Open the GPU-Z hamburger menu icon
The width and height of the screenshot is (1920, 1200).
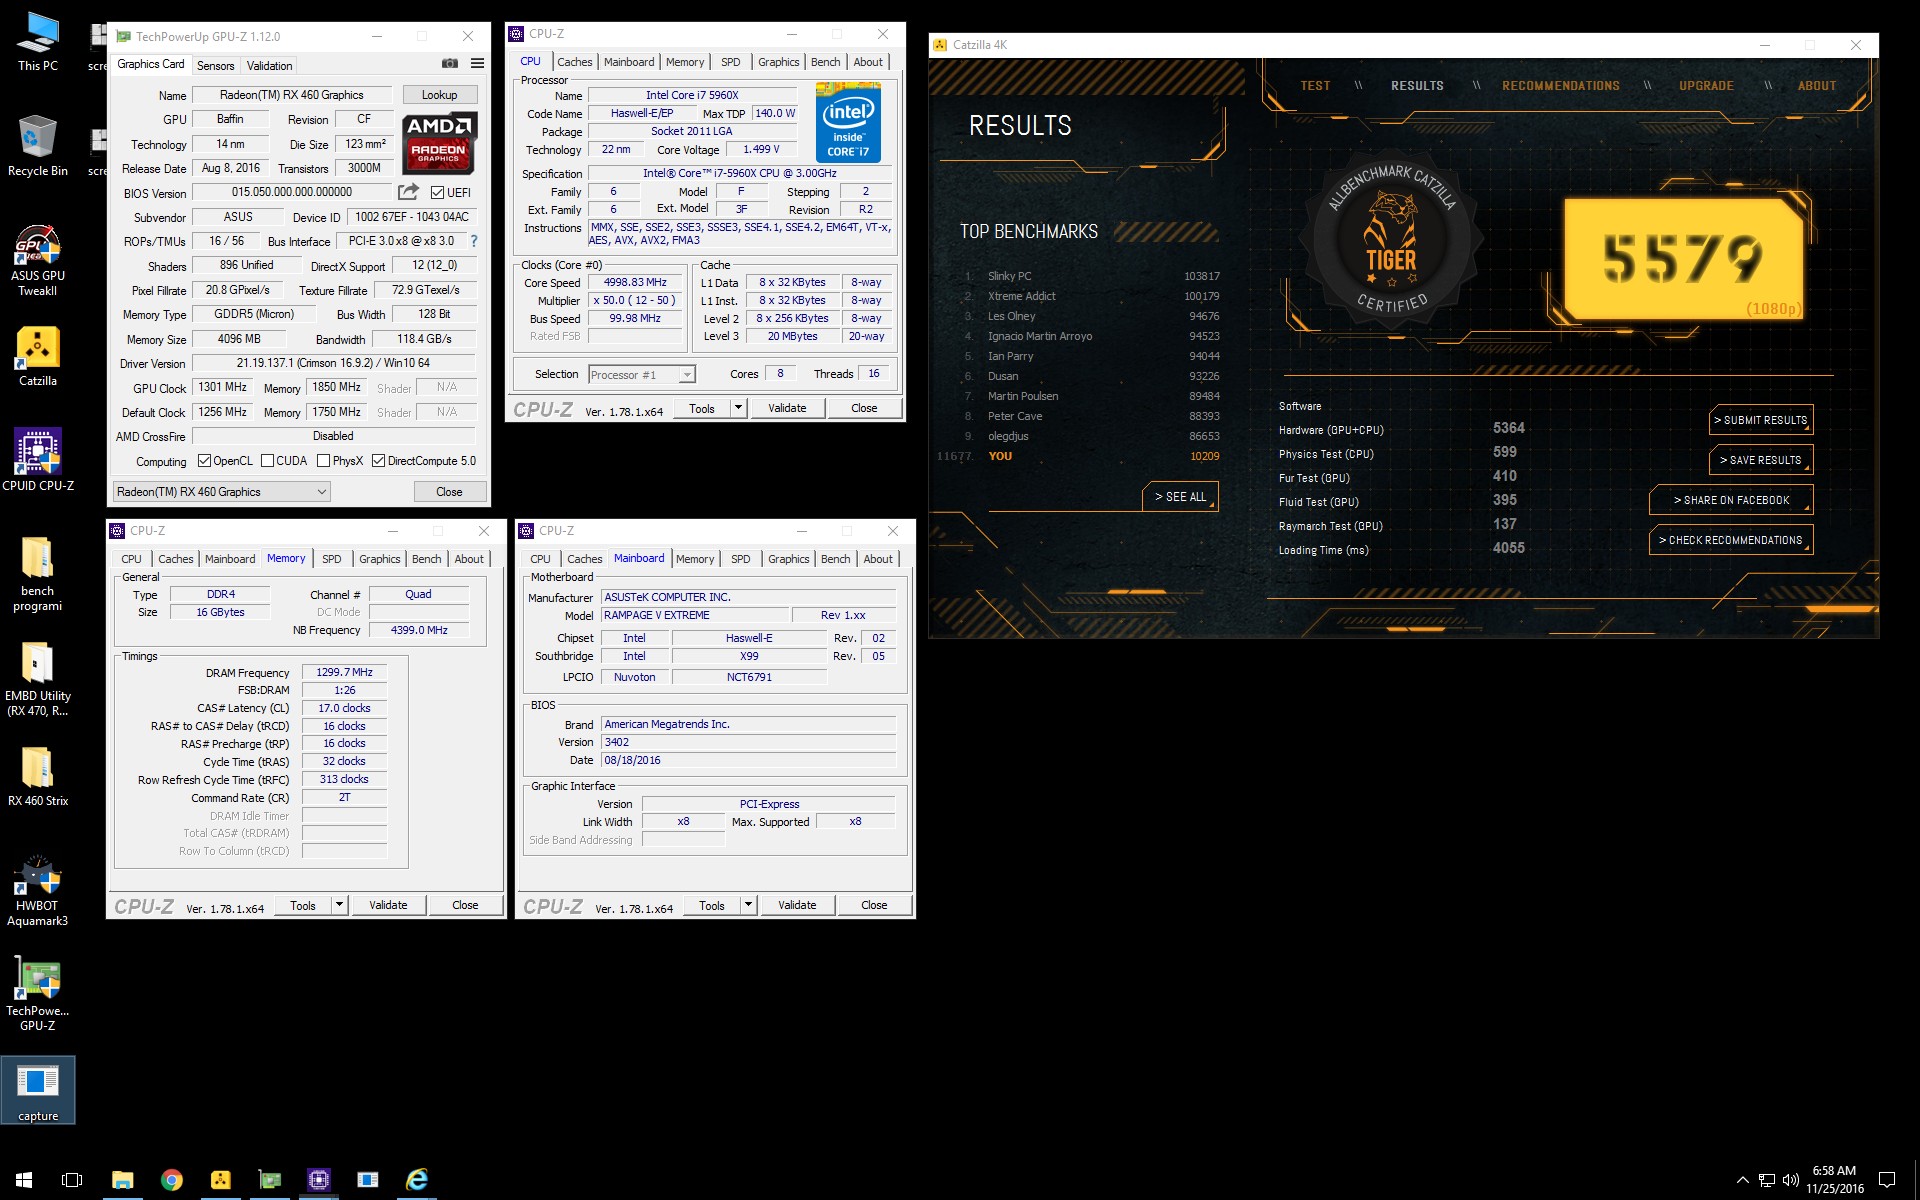point(478,63)
